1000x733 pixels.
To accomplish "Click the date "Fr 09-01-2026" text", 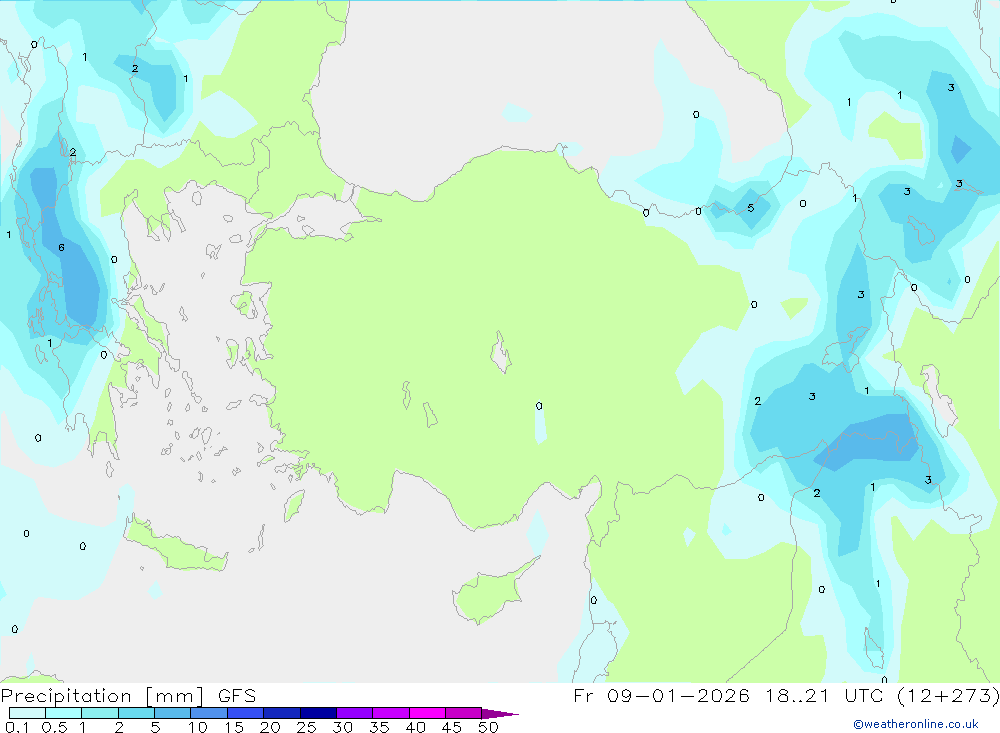I will click(661, 695).
